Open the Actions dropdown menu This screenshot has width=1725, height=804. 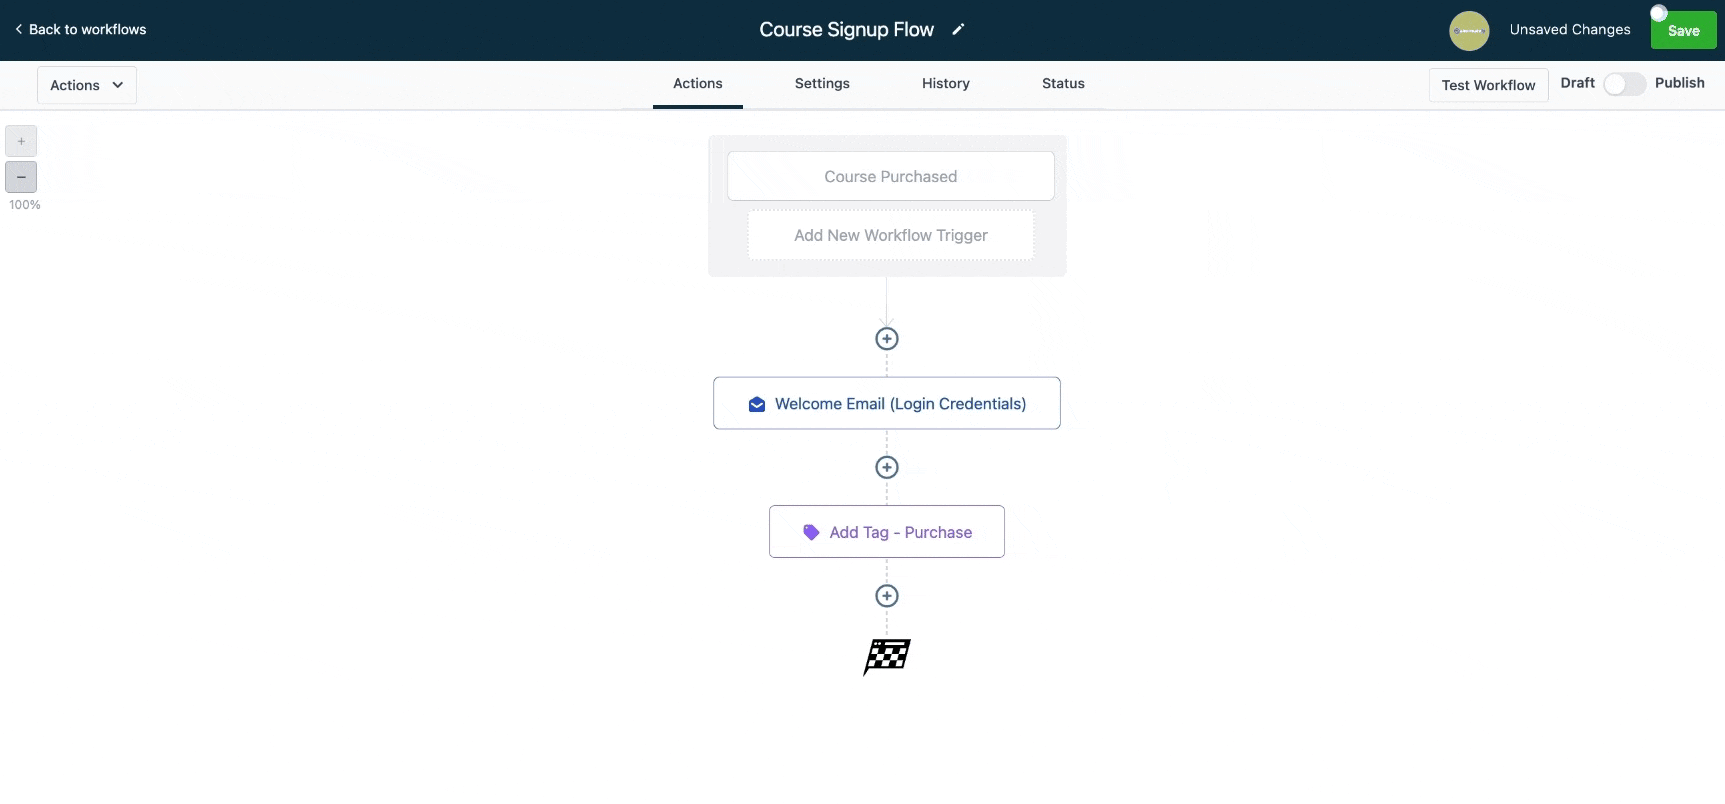click(87, 85)
